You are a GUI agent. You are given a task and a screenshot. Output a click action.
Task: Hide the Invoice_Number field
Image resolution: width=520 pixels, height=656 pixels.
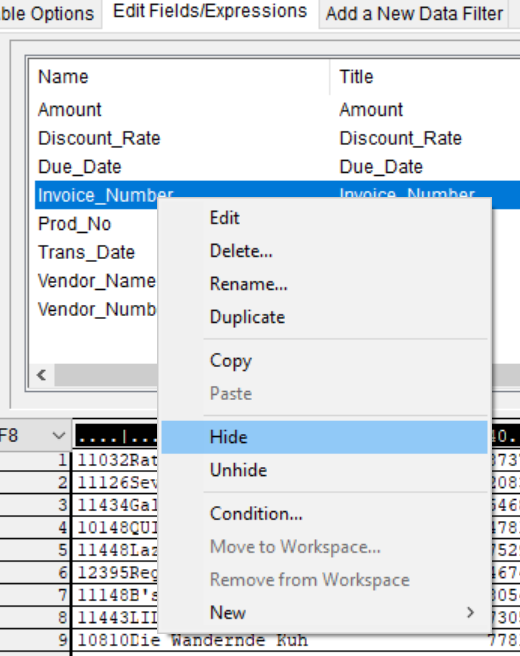pyautogui.click(x=324, y=437)
